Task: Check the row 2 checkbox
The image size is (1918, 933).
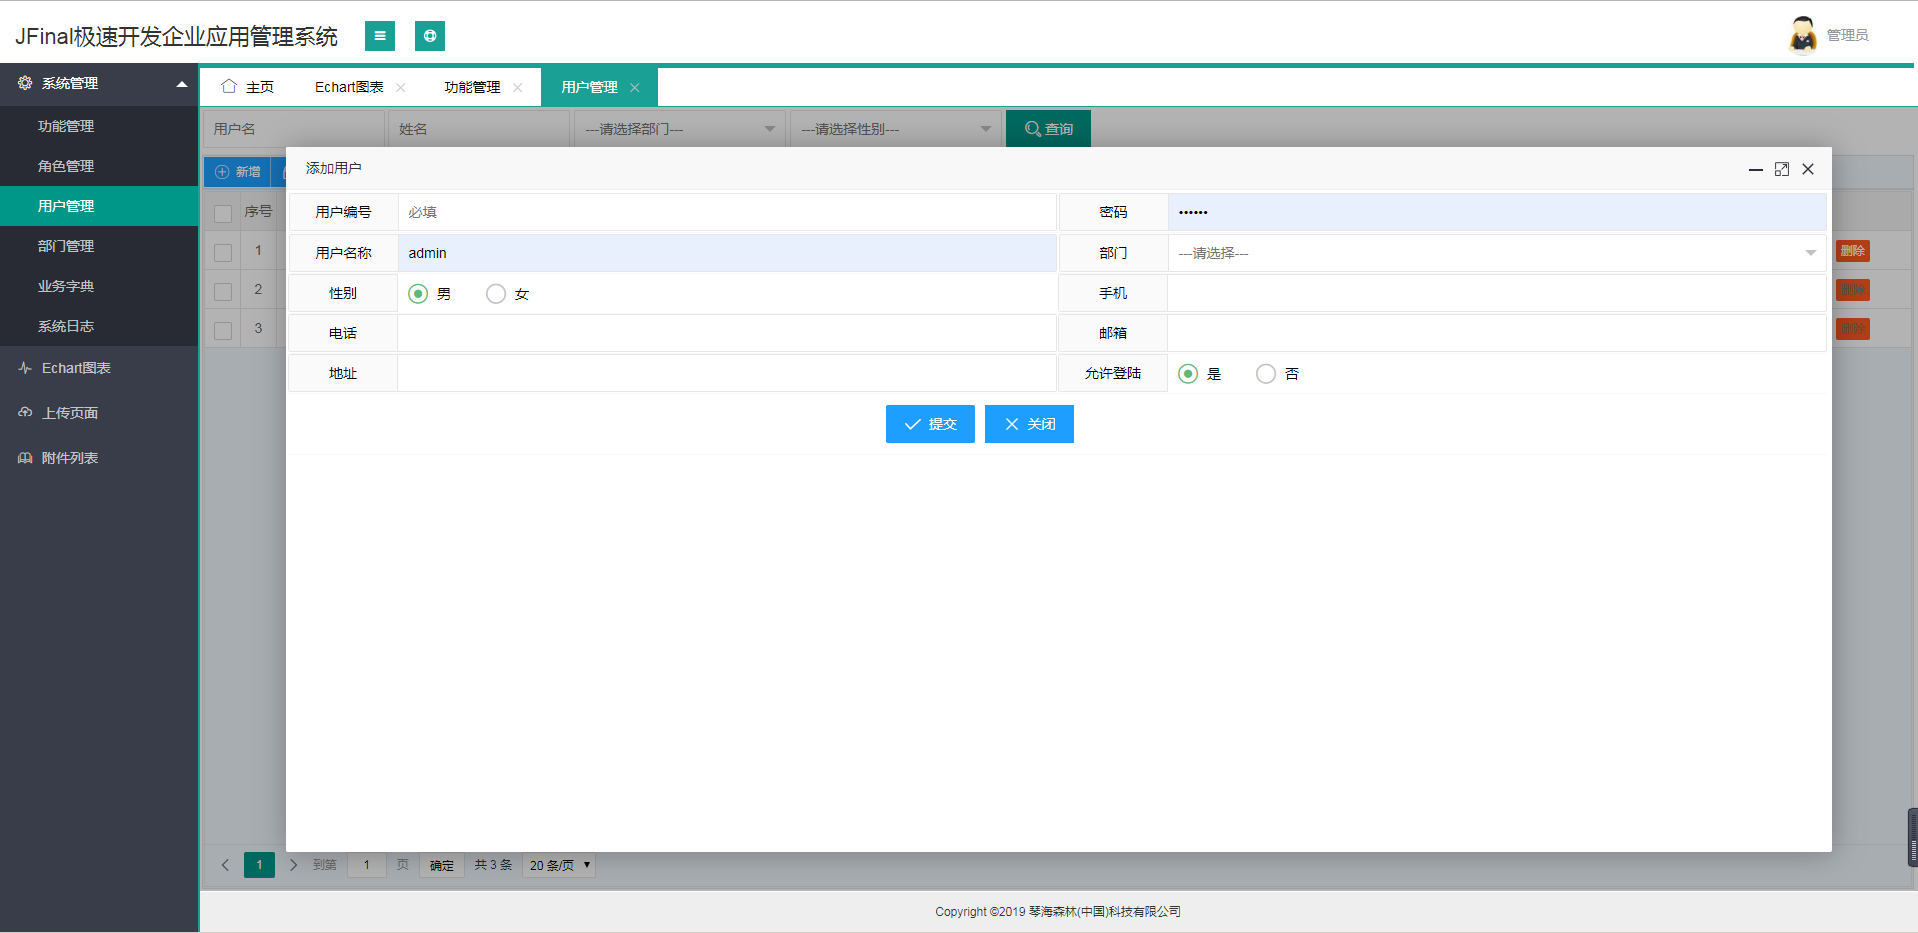Action: click(223, 291)
